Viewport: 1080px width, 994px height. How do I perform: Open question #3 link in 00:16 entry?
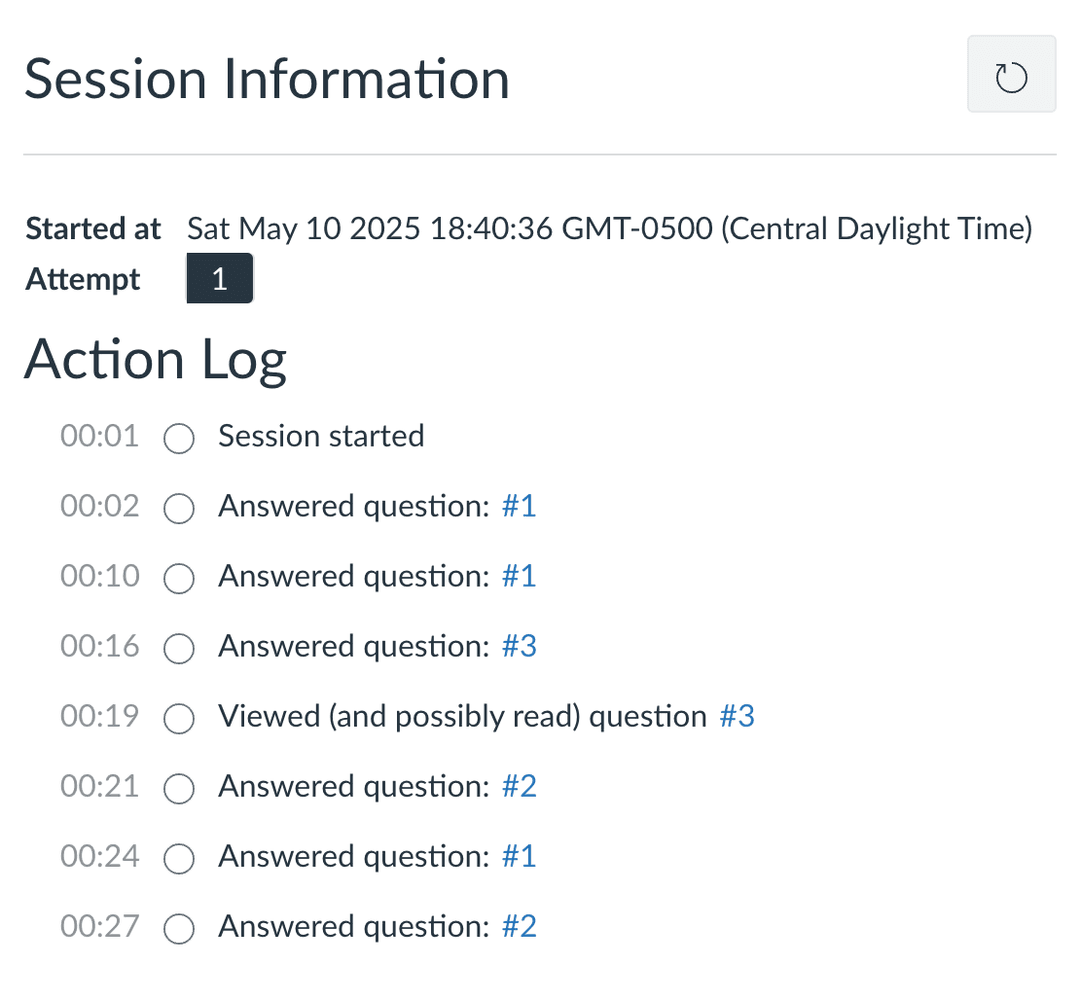[518, 646]
